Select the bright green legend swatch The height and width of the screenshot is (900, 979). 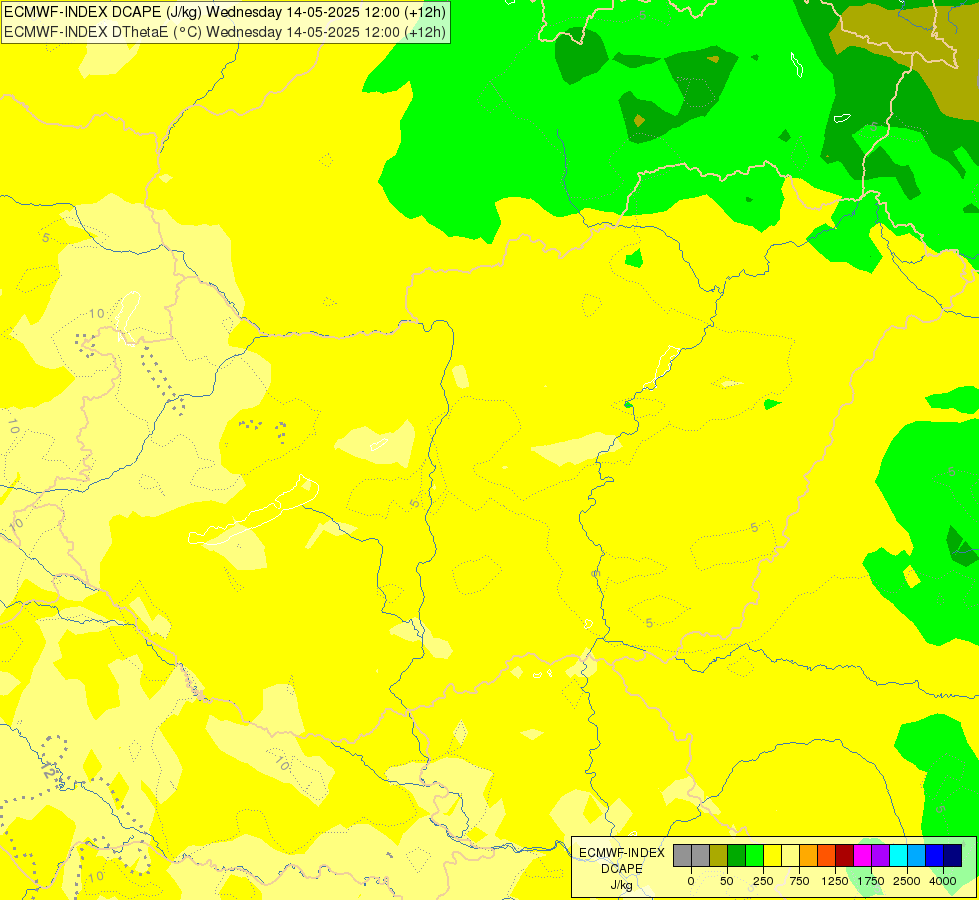754,856
